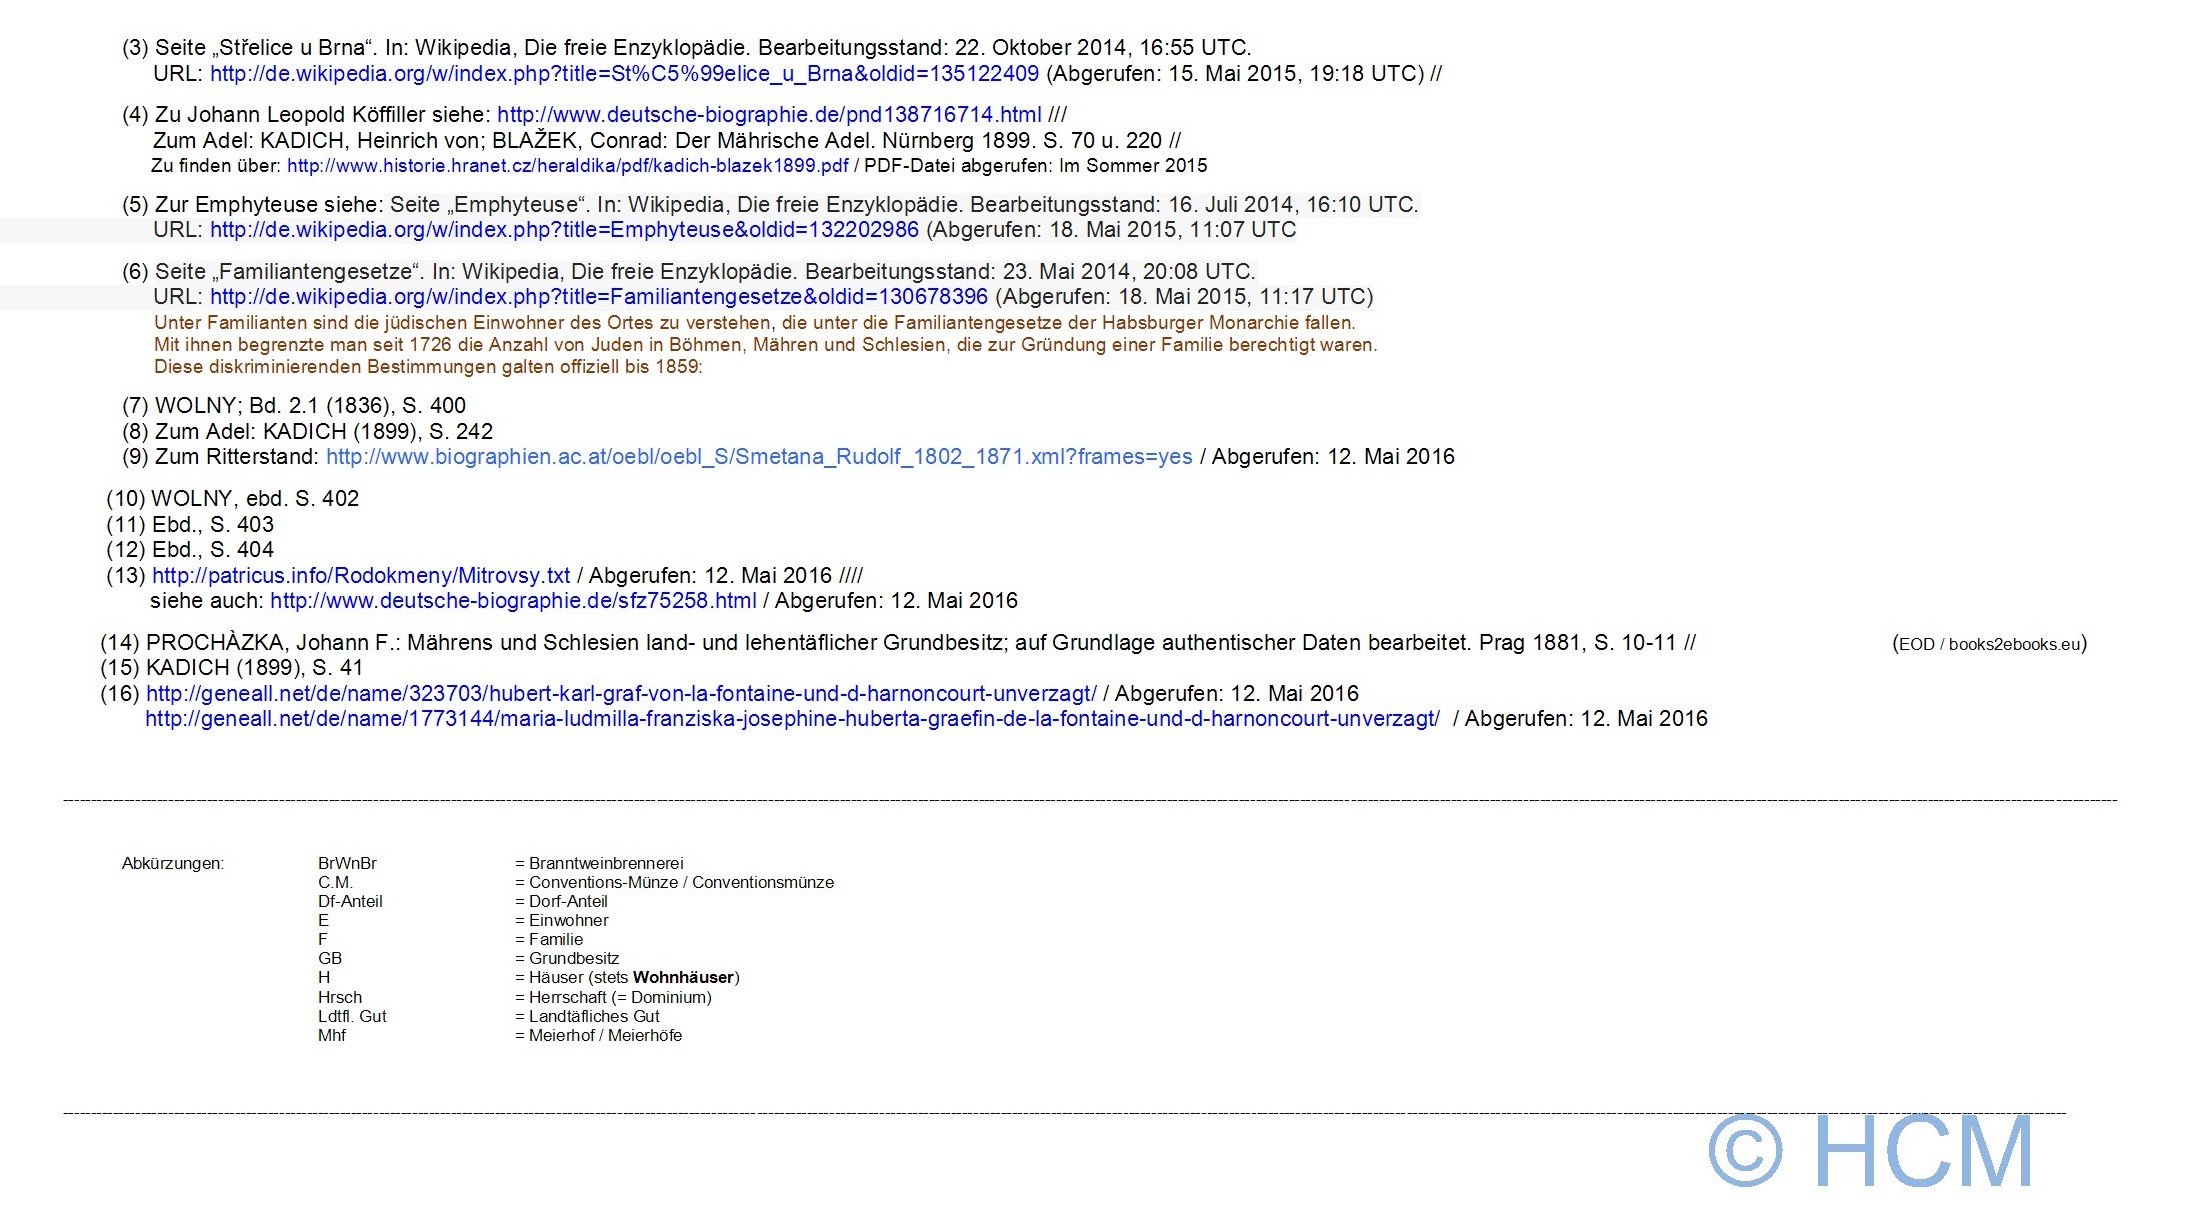Click footnote (7) WOLNY Bd. 2.1
This screenshot has width=2204, height=1213.
pyautogui.click(x=294, y=406)
